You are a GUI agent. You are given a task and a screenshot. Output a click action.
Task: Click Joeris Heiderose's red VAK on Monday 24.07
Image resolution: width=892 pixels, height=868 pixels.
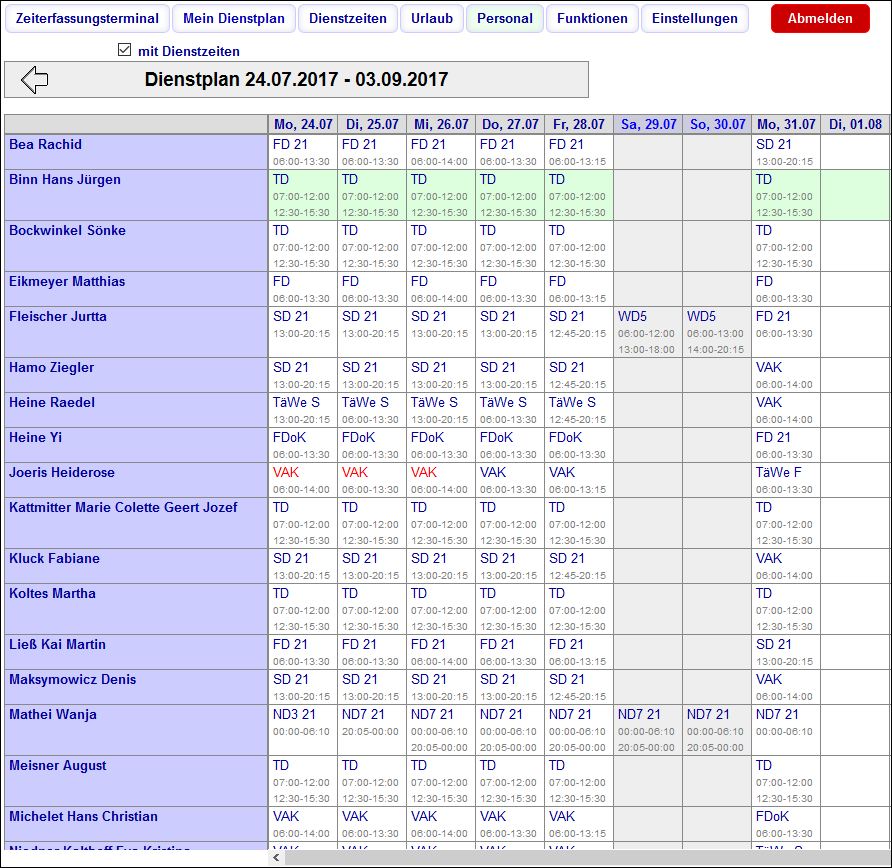pos(286,472)
